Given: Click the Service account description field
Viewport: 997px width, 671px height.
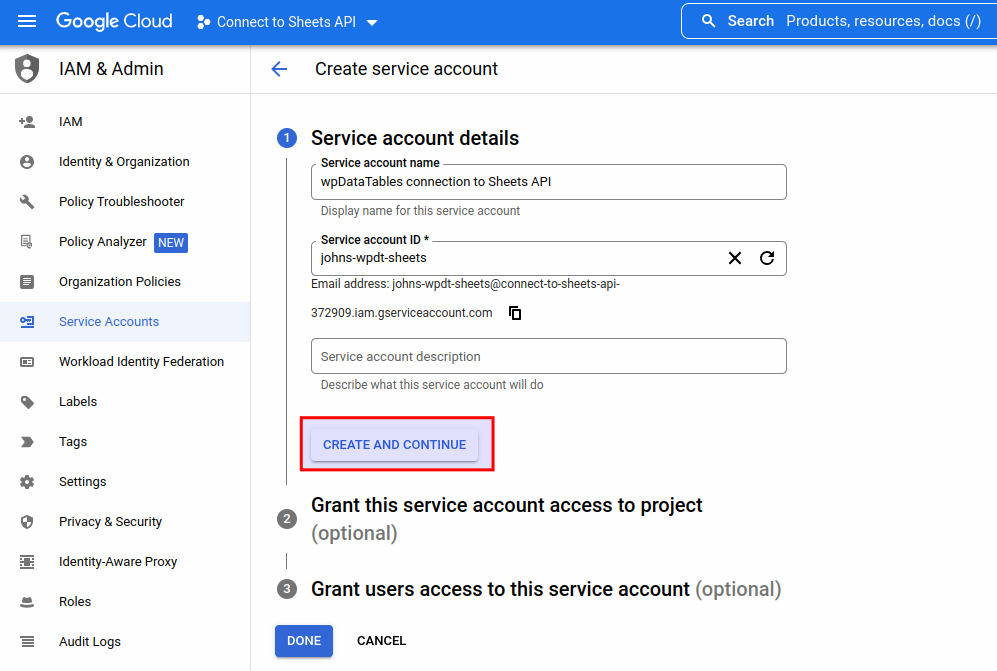Looking at the screenshot, I should click(x=549, y=356).
